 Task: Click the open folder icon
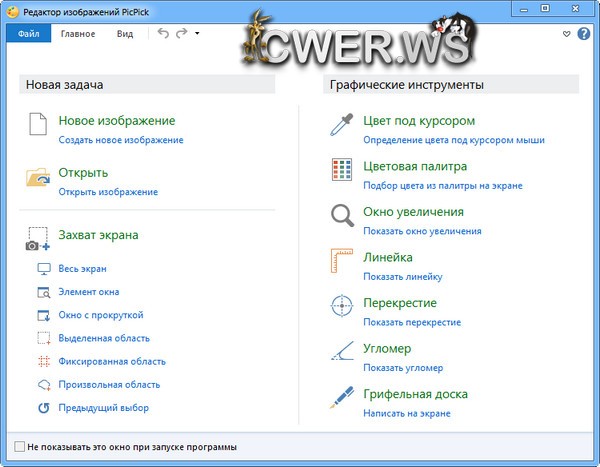[38, 178]
